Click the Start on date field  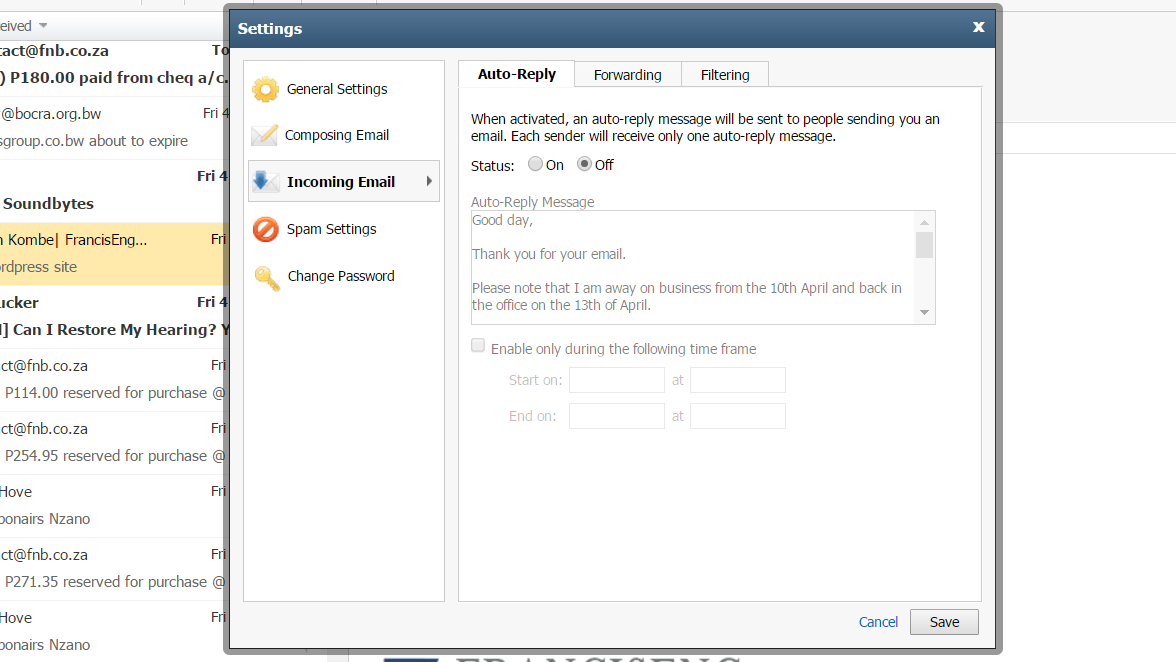(x=616, y=380)
